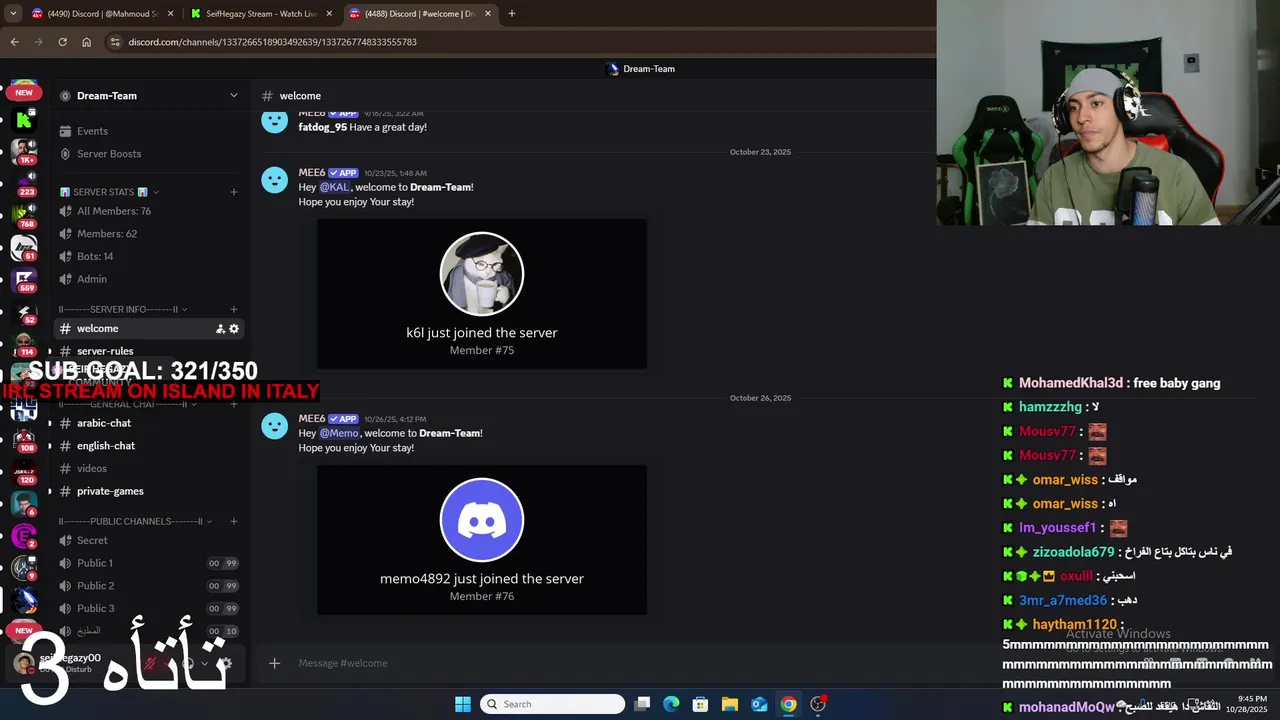Viewport: 1280px width, 720px height.
Task: Click plus attachment icon in message box
Action: point(274,663)
